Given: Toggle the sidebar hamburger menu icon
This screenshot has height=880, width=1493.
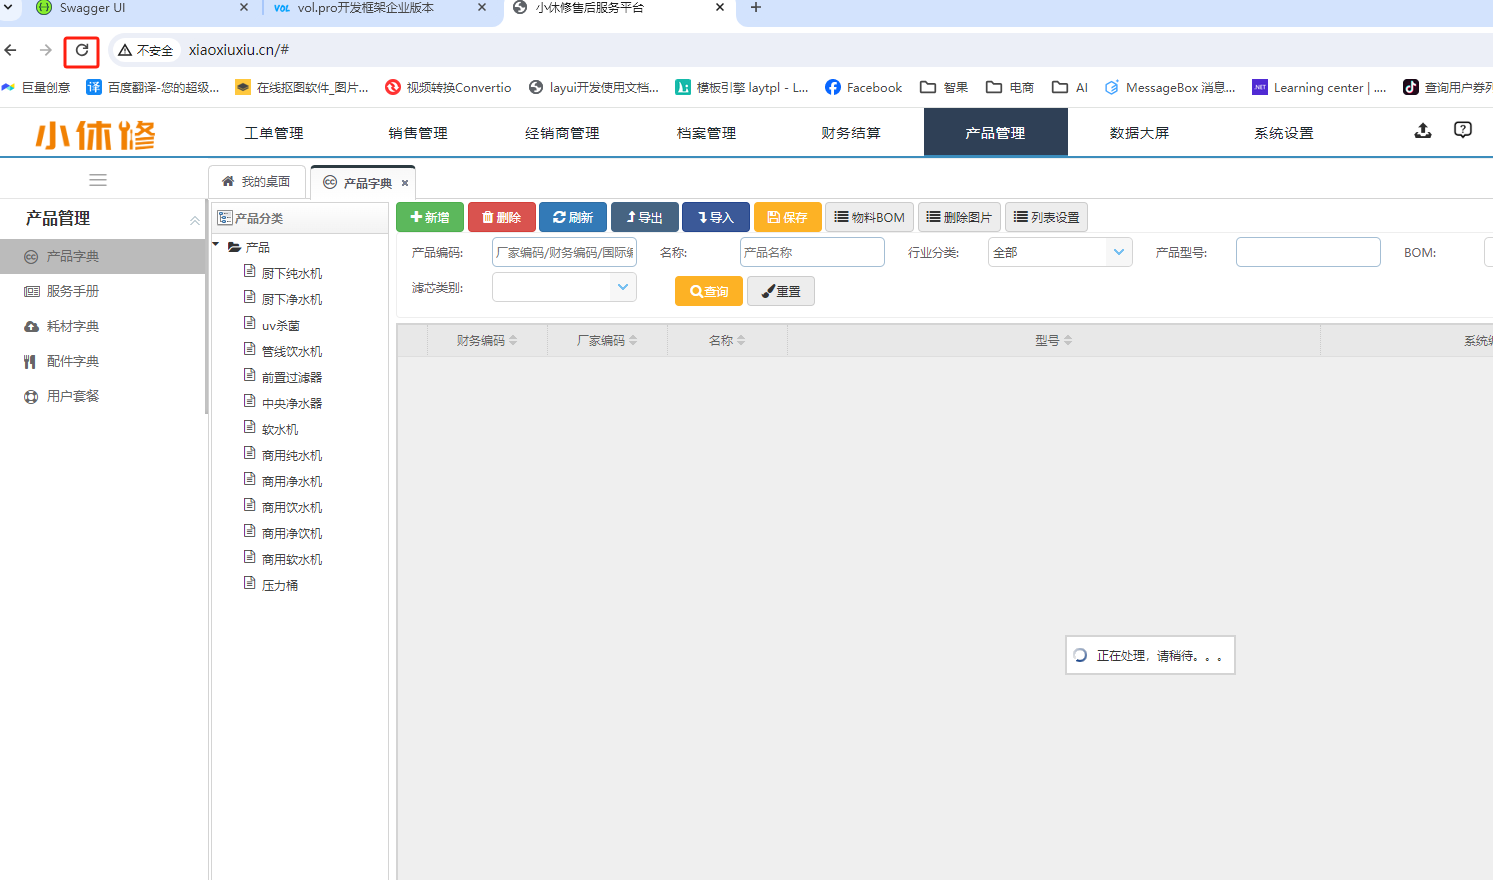Looking at the screenshot, I should 98,180.
